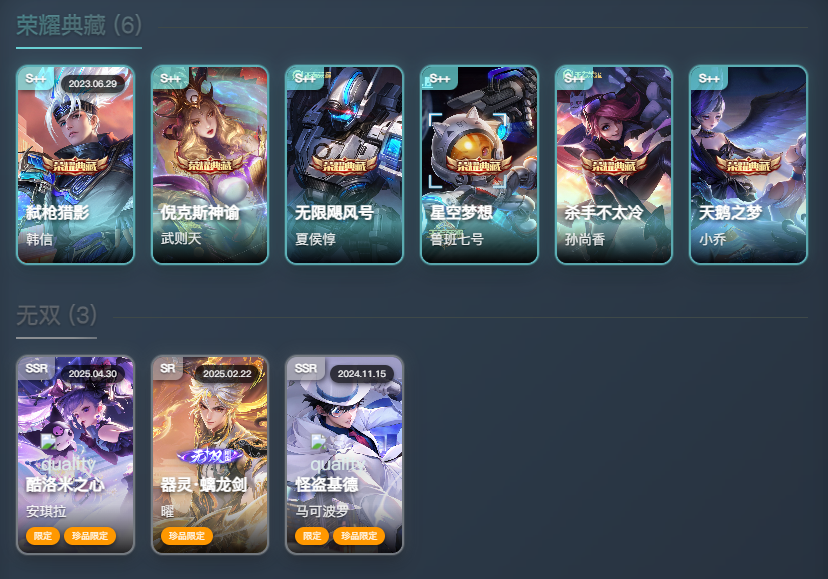Viewport: 828px width, 579px height.
Task: Click the 珍品限定 tag on 器灵·蟠龙剑
Action: [186, 536]
